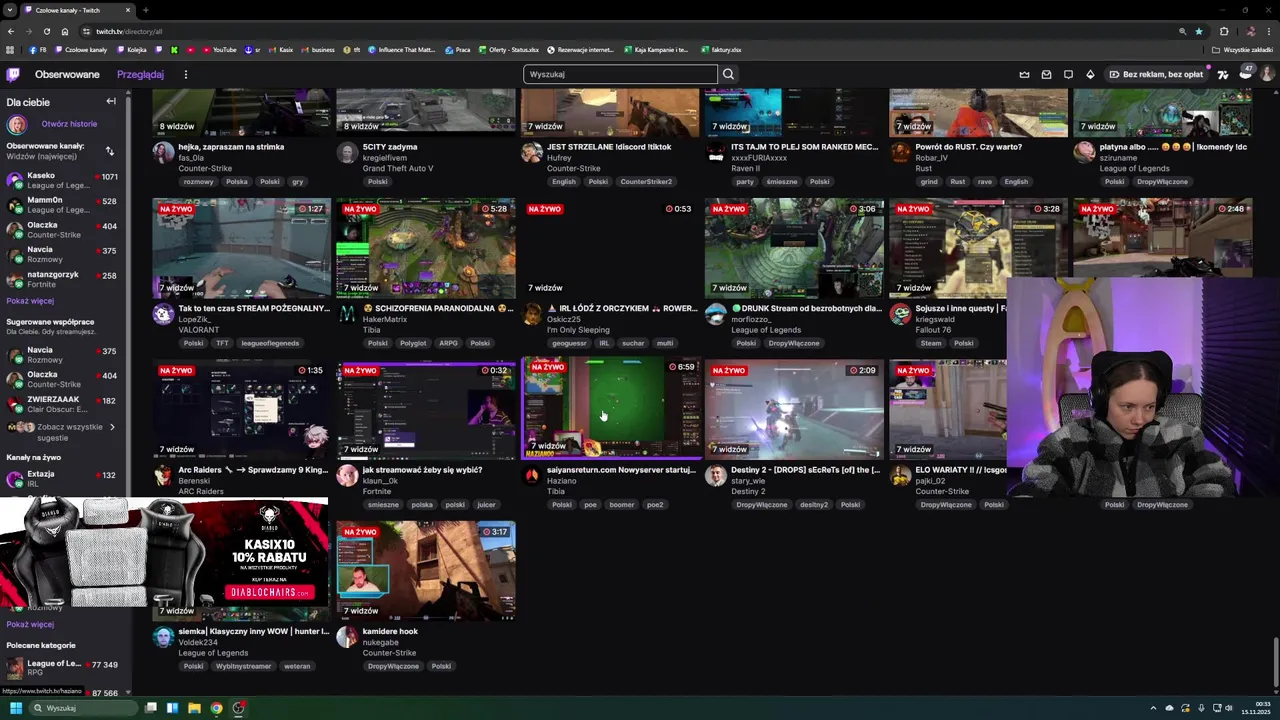Open the Chrome extensions puzzle icon

(1224, 31)
